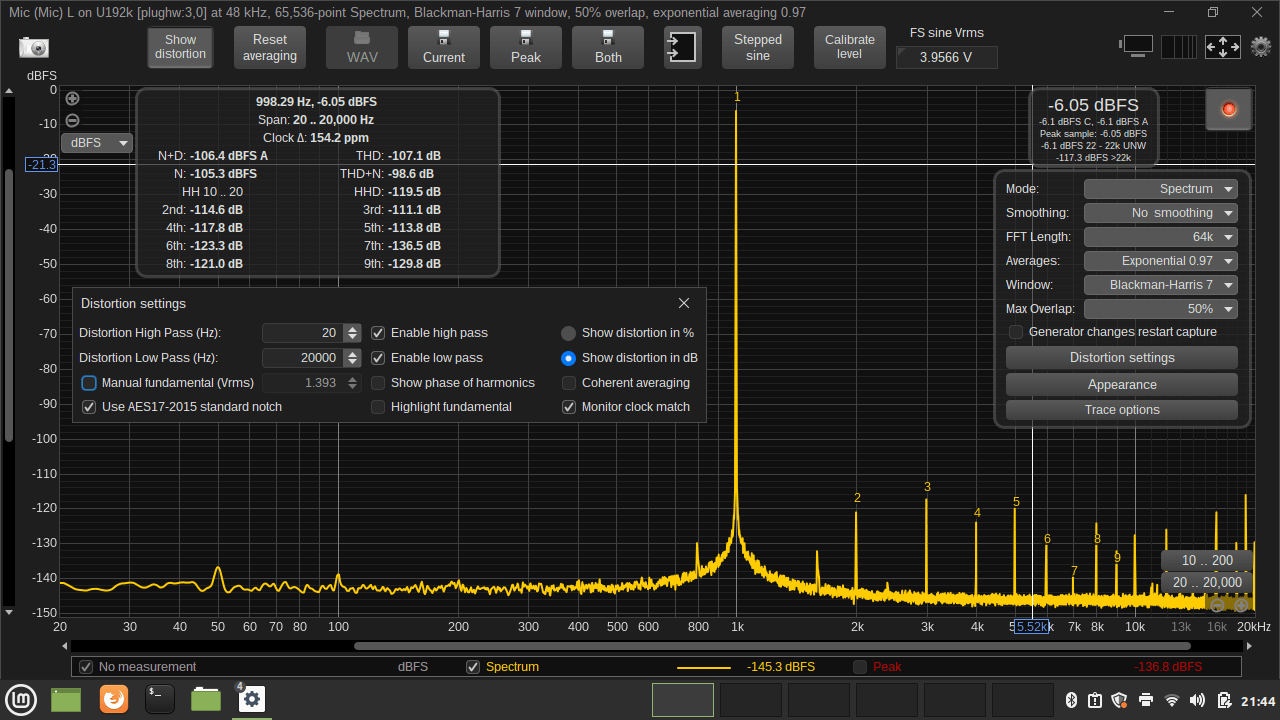
Task: Click the grouped settings app taskbar icon
Action: coord(251,699)
